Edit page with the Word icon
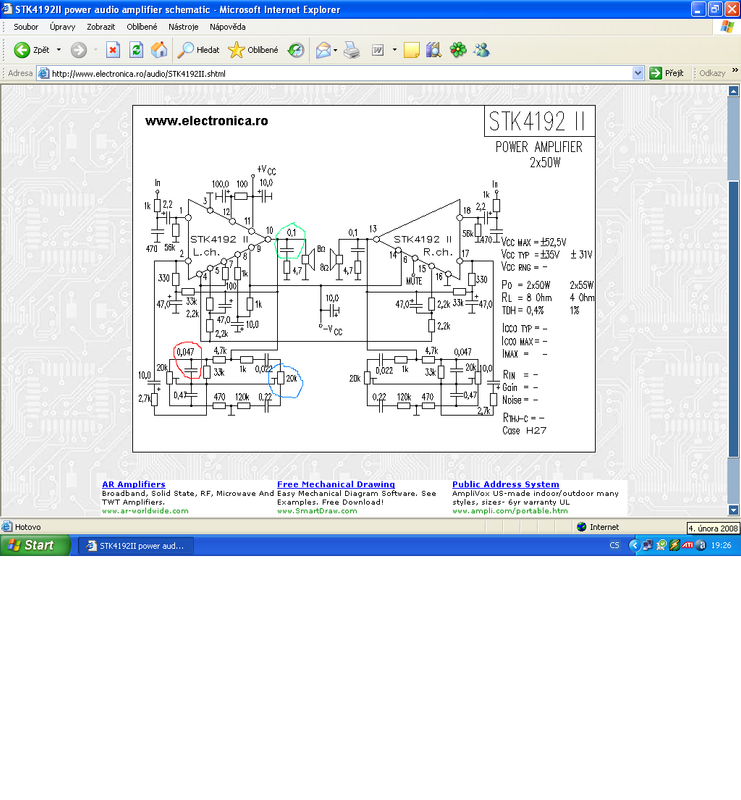This screenshot has width=741, height=800. click(x=378, y=50)
